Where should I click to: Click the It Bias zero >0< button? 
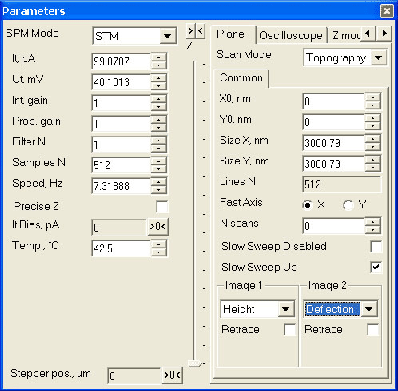click(x=158, y=227)
